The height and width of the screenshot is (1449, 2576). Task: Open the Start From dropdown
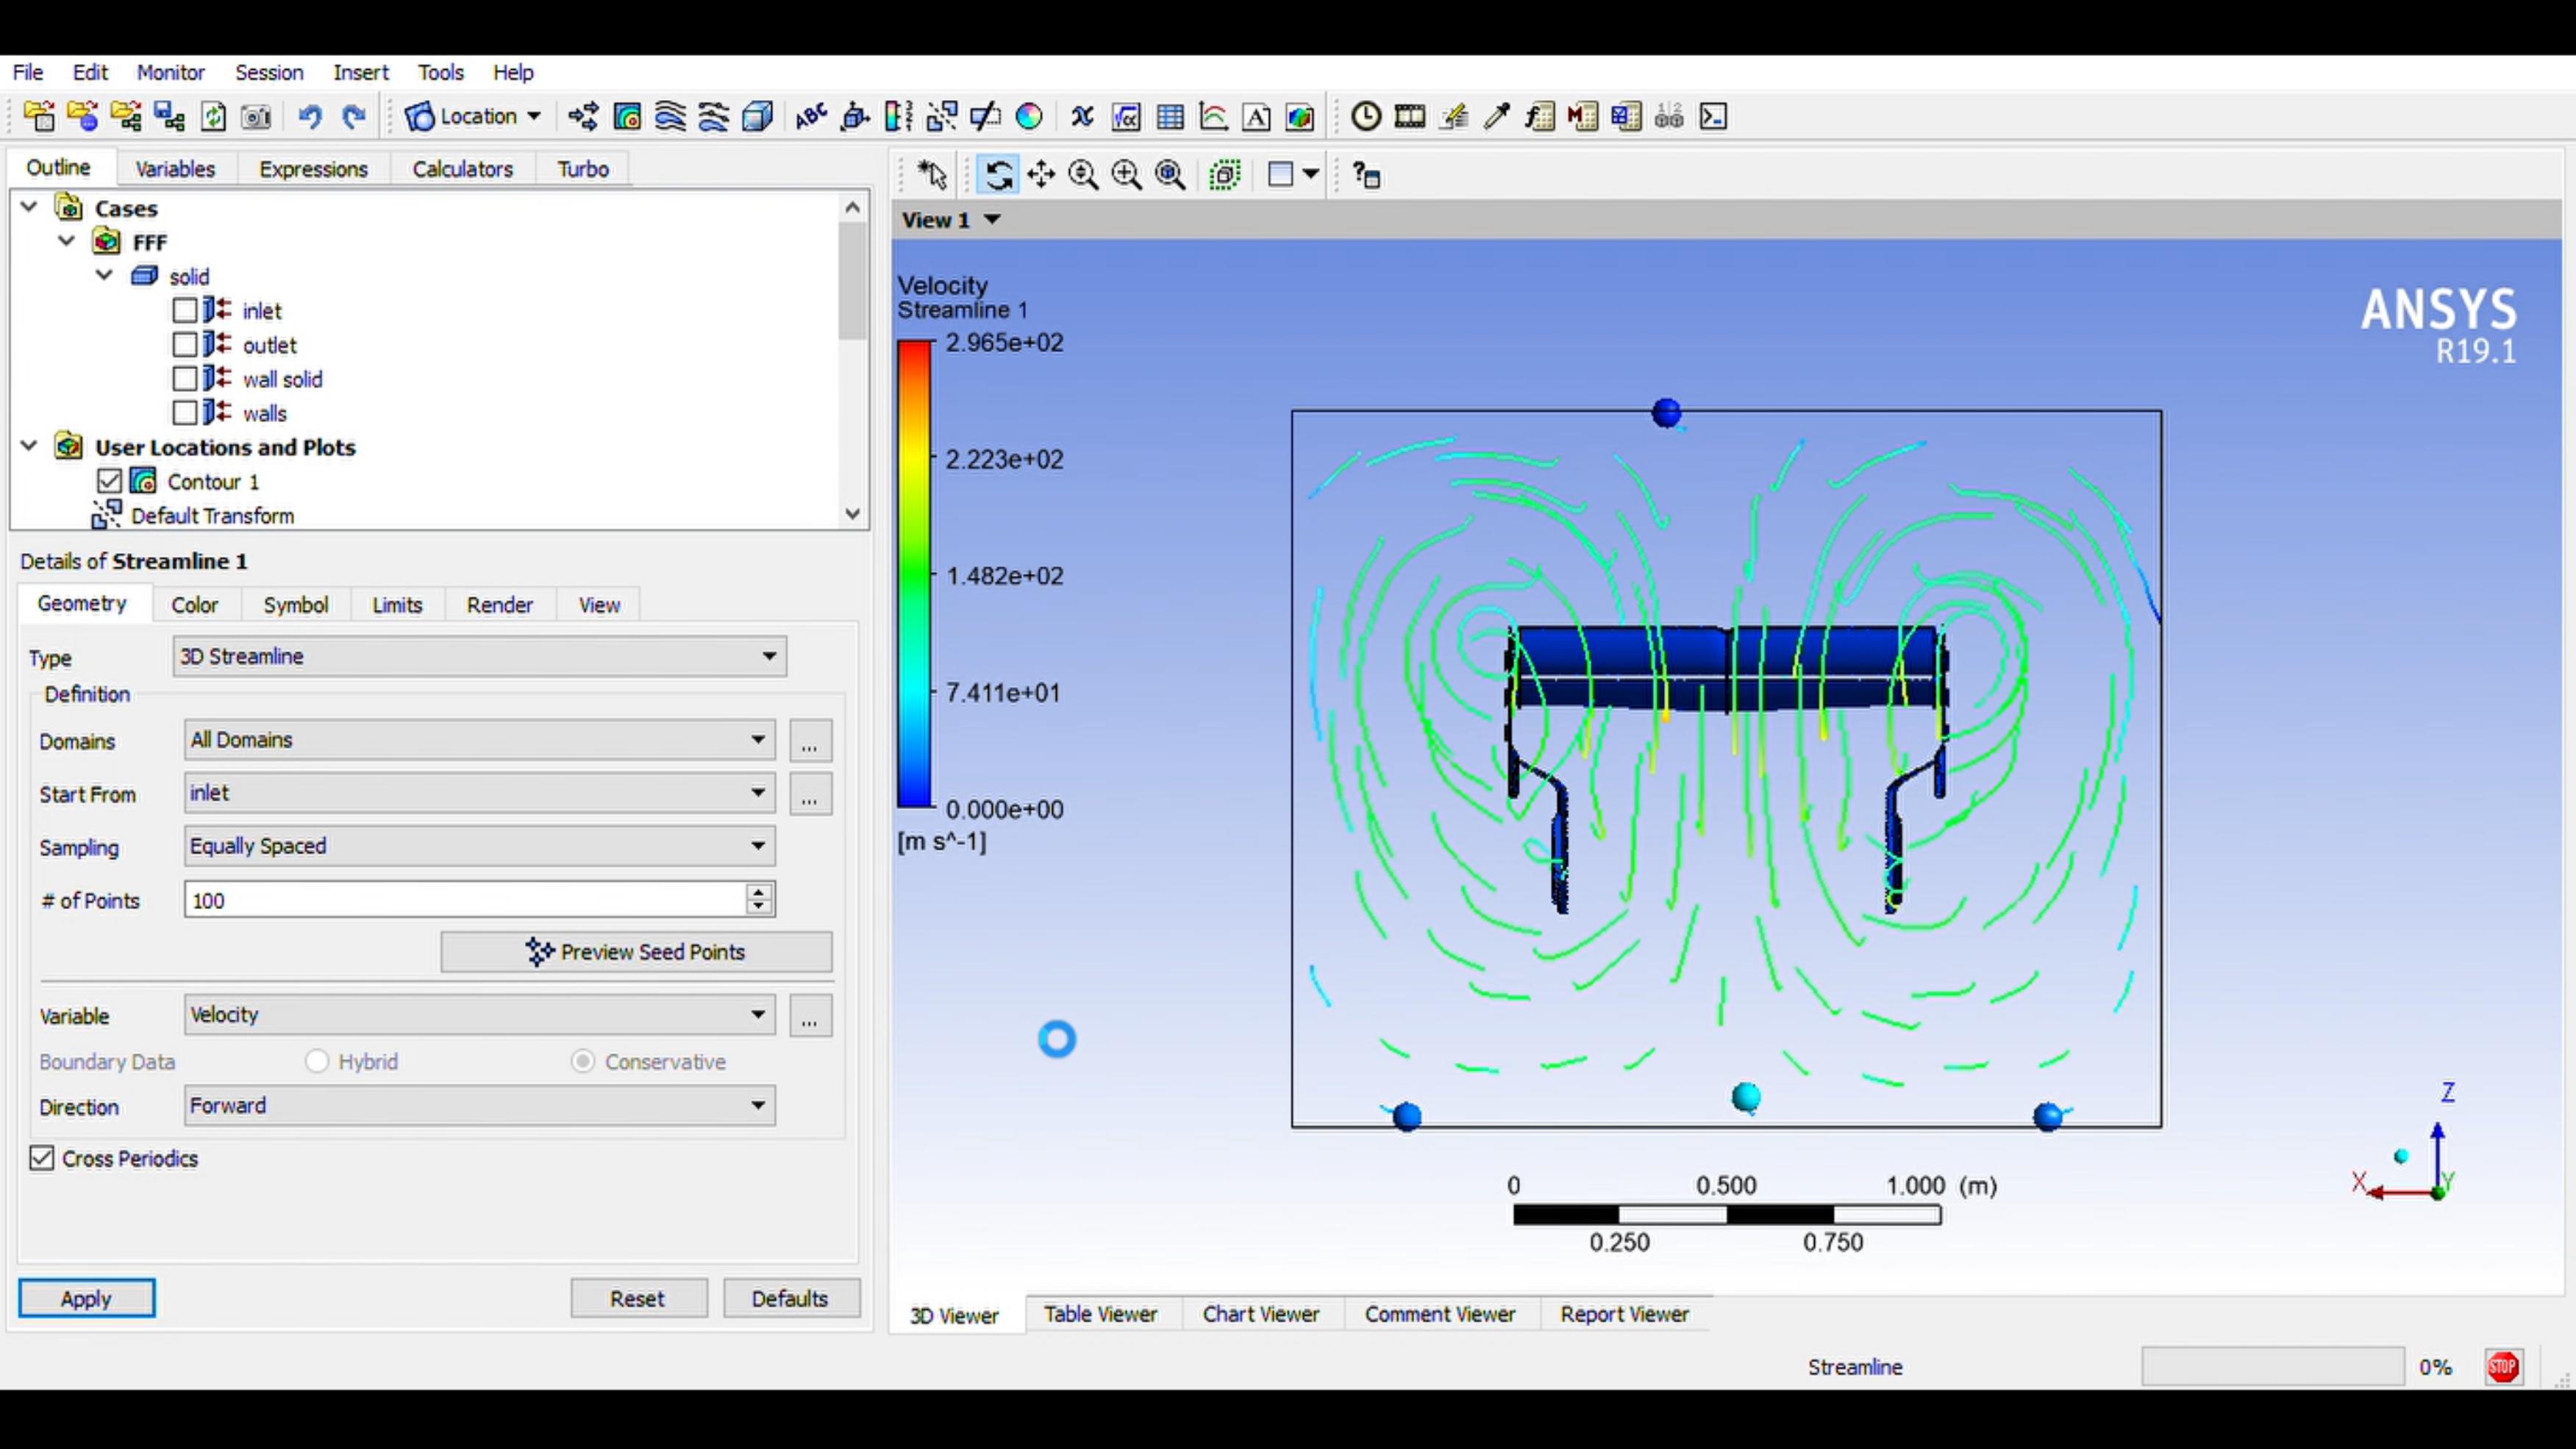point(479,793)
